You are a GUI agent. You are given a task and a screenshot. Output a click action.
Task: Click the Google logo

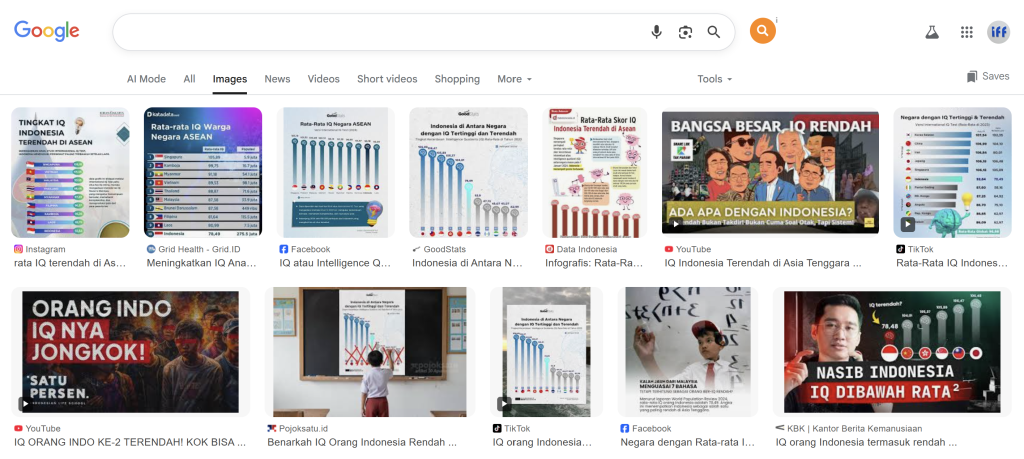click(x=47, y=31)
